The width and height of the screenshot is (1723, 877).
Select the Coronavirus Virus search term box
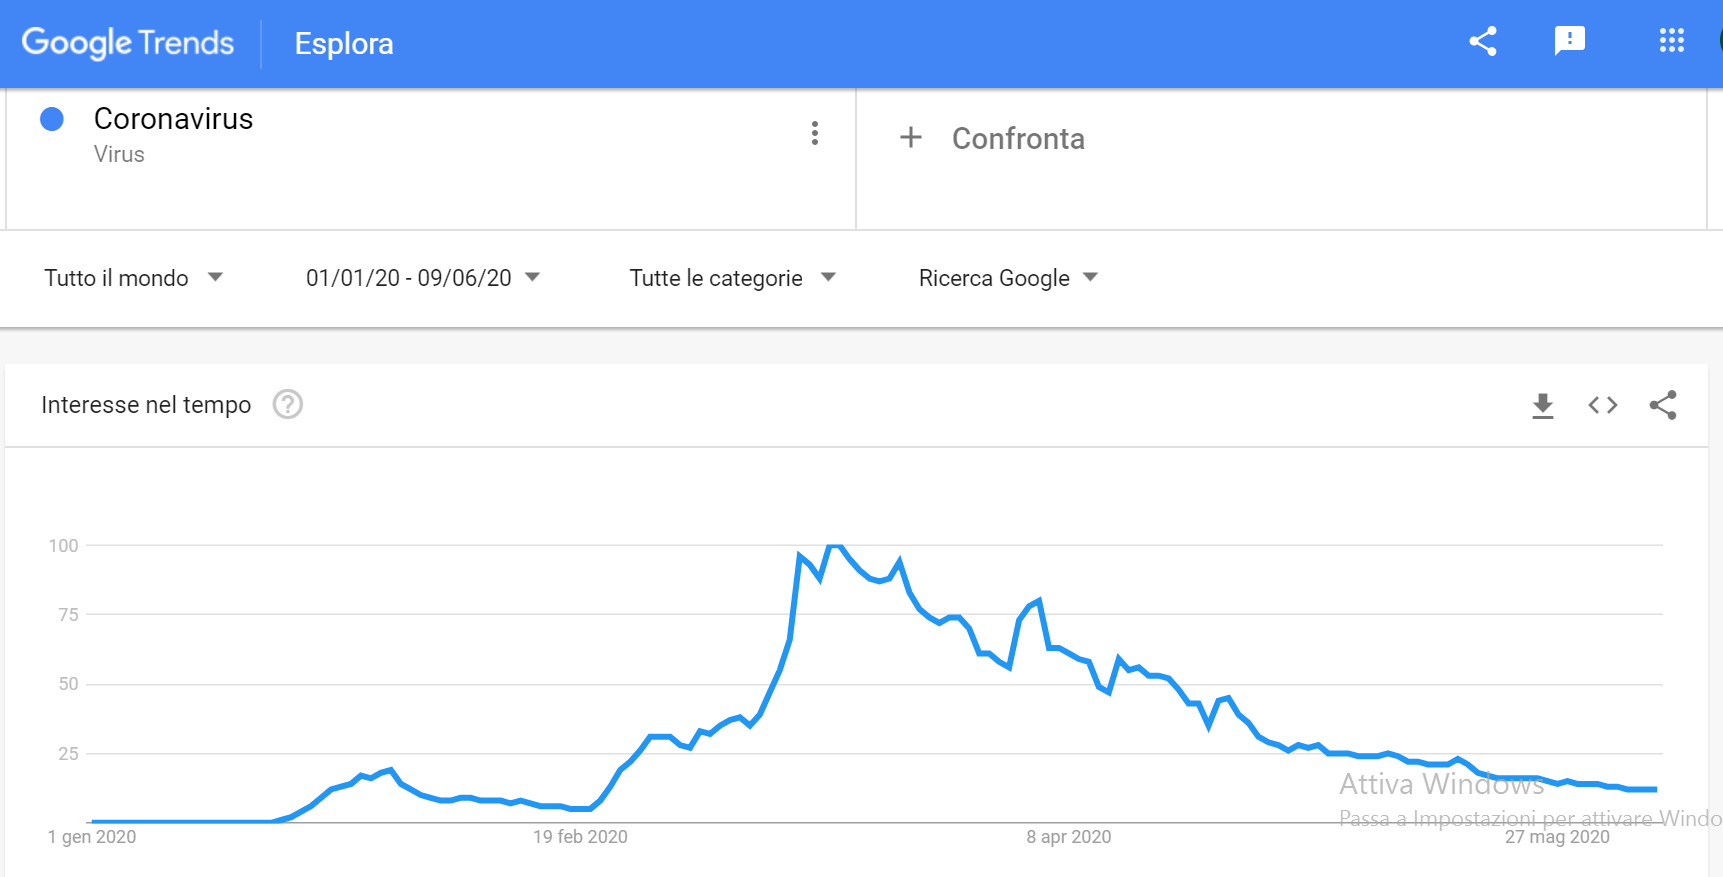[431, 160]
